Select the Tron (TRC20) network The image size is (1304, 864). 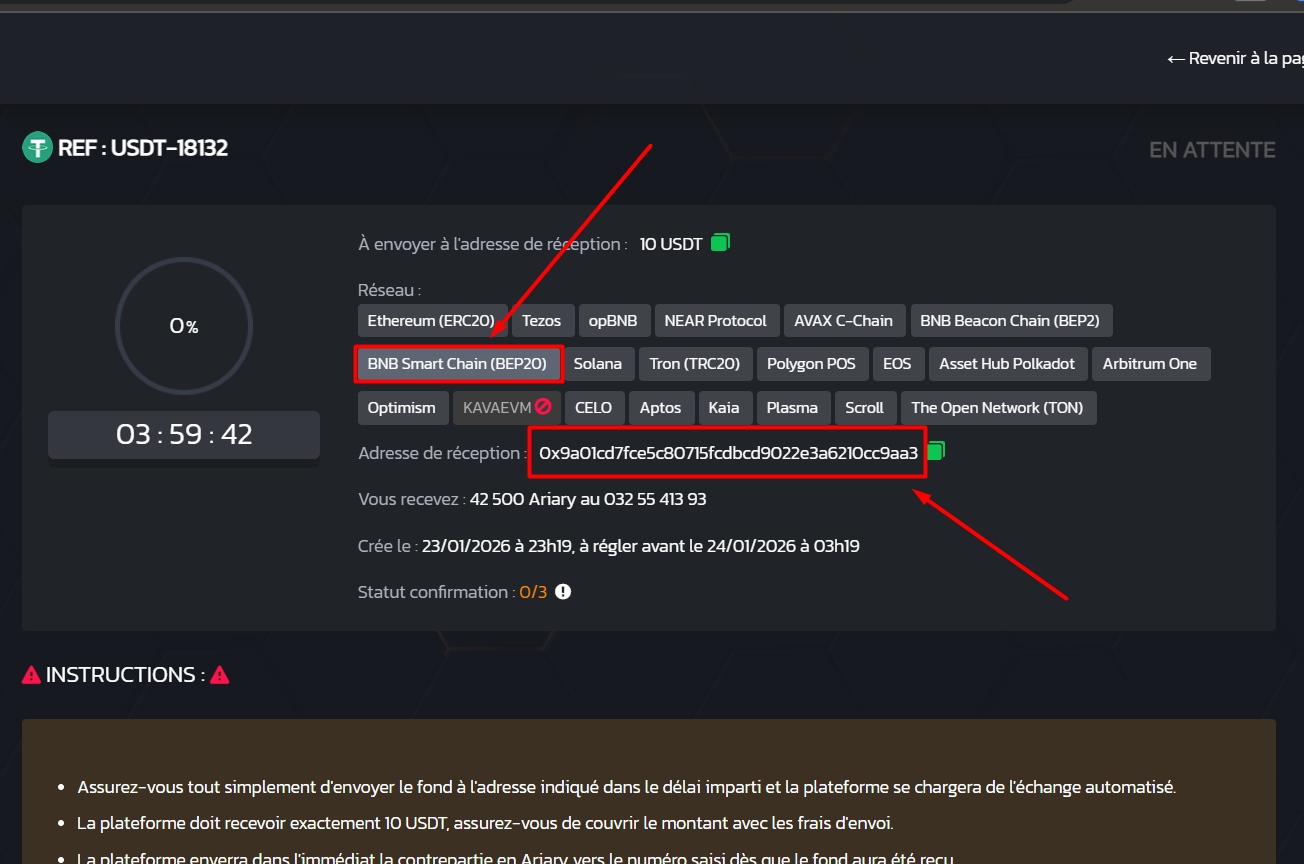(695, 364)
